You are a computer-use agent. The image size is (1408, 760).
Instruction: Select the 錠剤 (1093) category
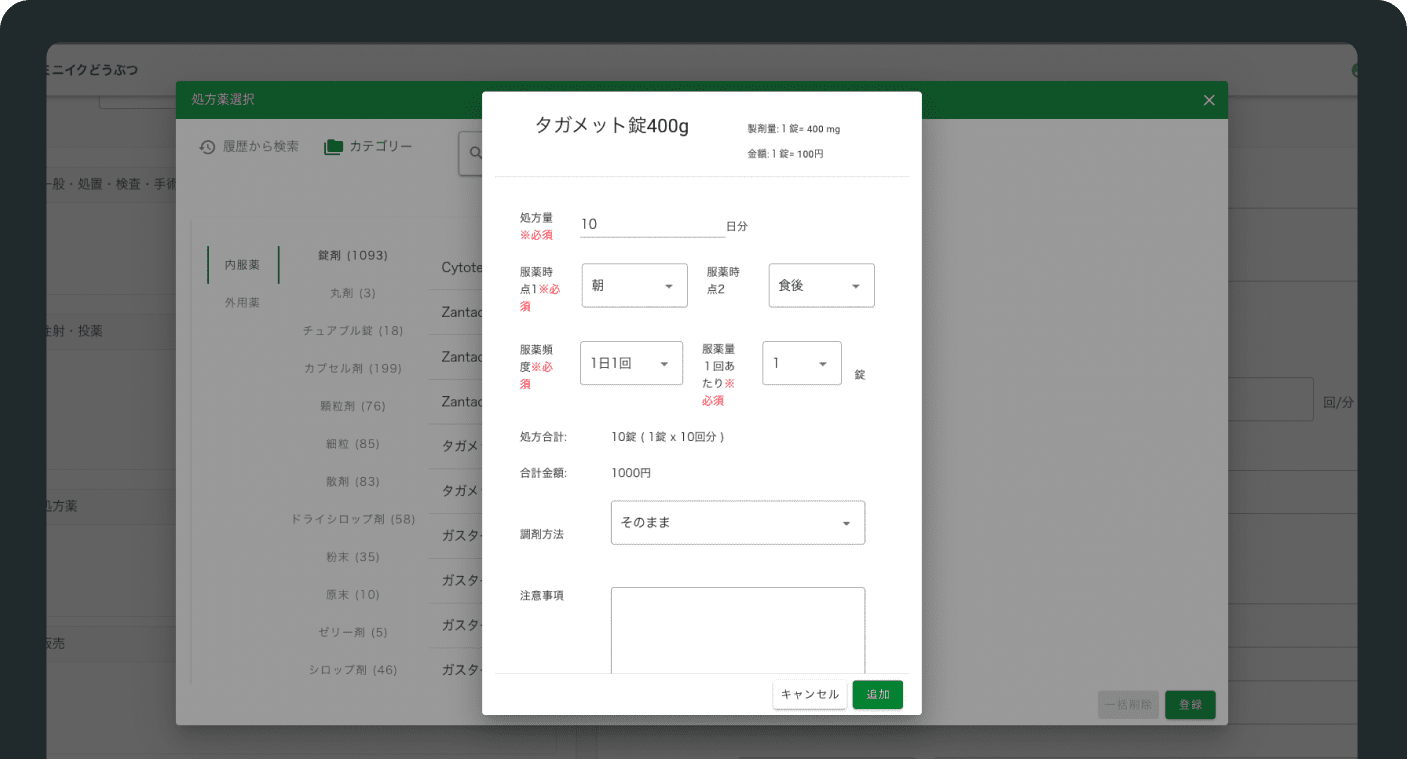pos(353,256)
